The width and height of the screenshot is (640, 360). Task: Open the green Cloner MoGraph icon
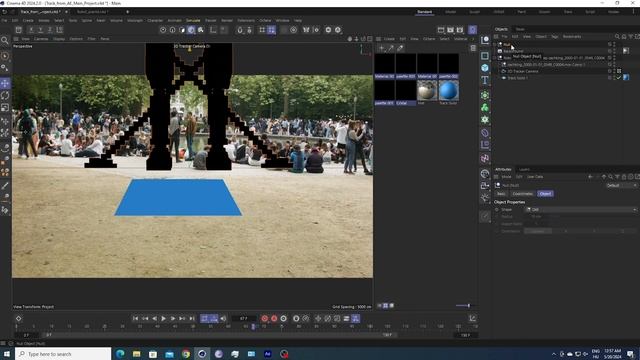pyautogui.click(x=485, y=107)
